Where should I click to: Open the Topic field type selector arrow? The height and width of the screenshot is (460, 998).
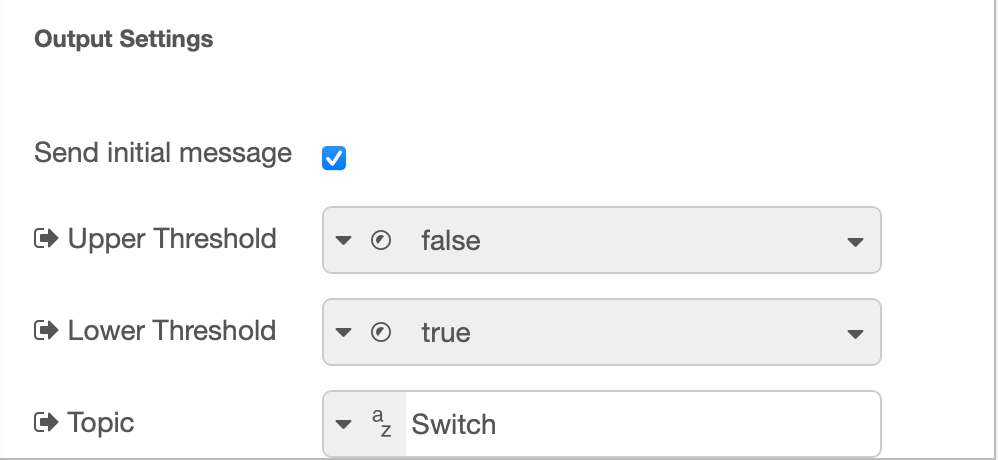point(344,425)
